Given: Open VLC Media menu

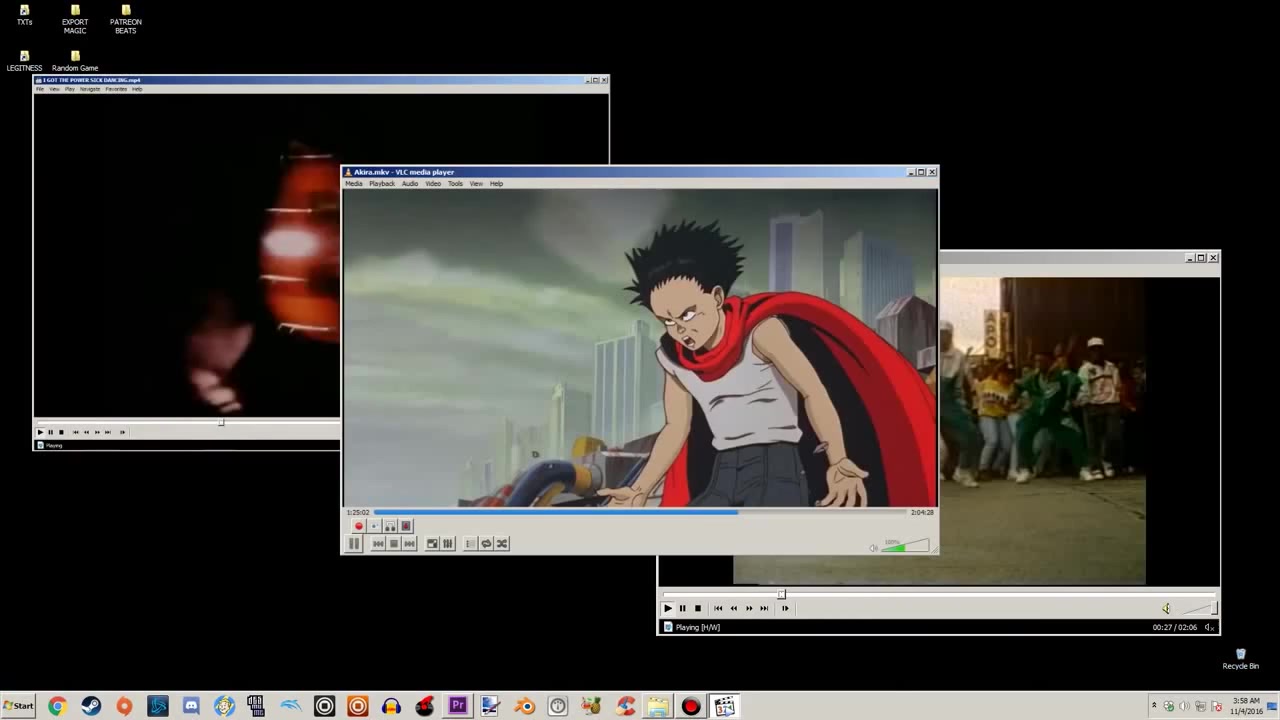Looking at the screenshot, I should pyautogui.click(x=354, y=184).
